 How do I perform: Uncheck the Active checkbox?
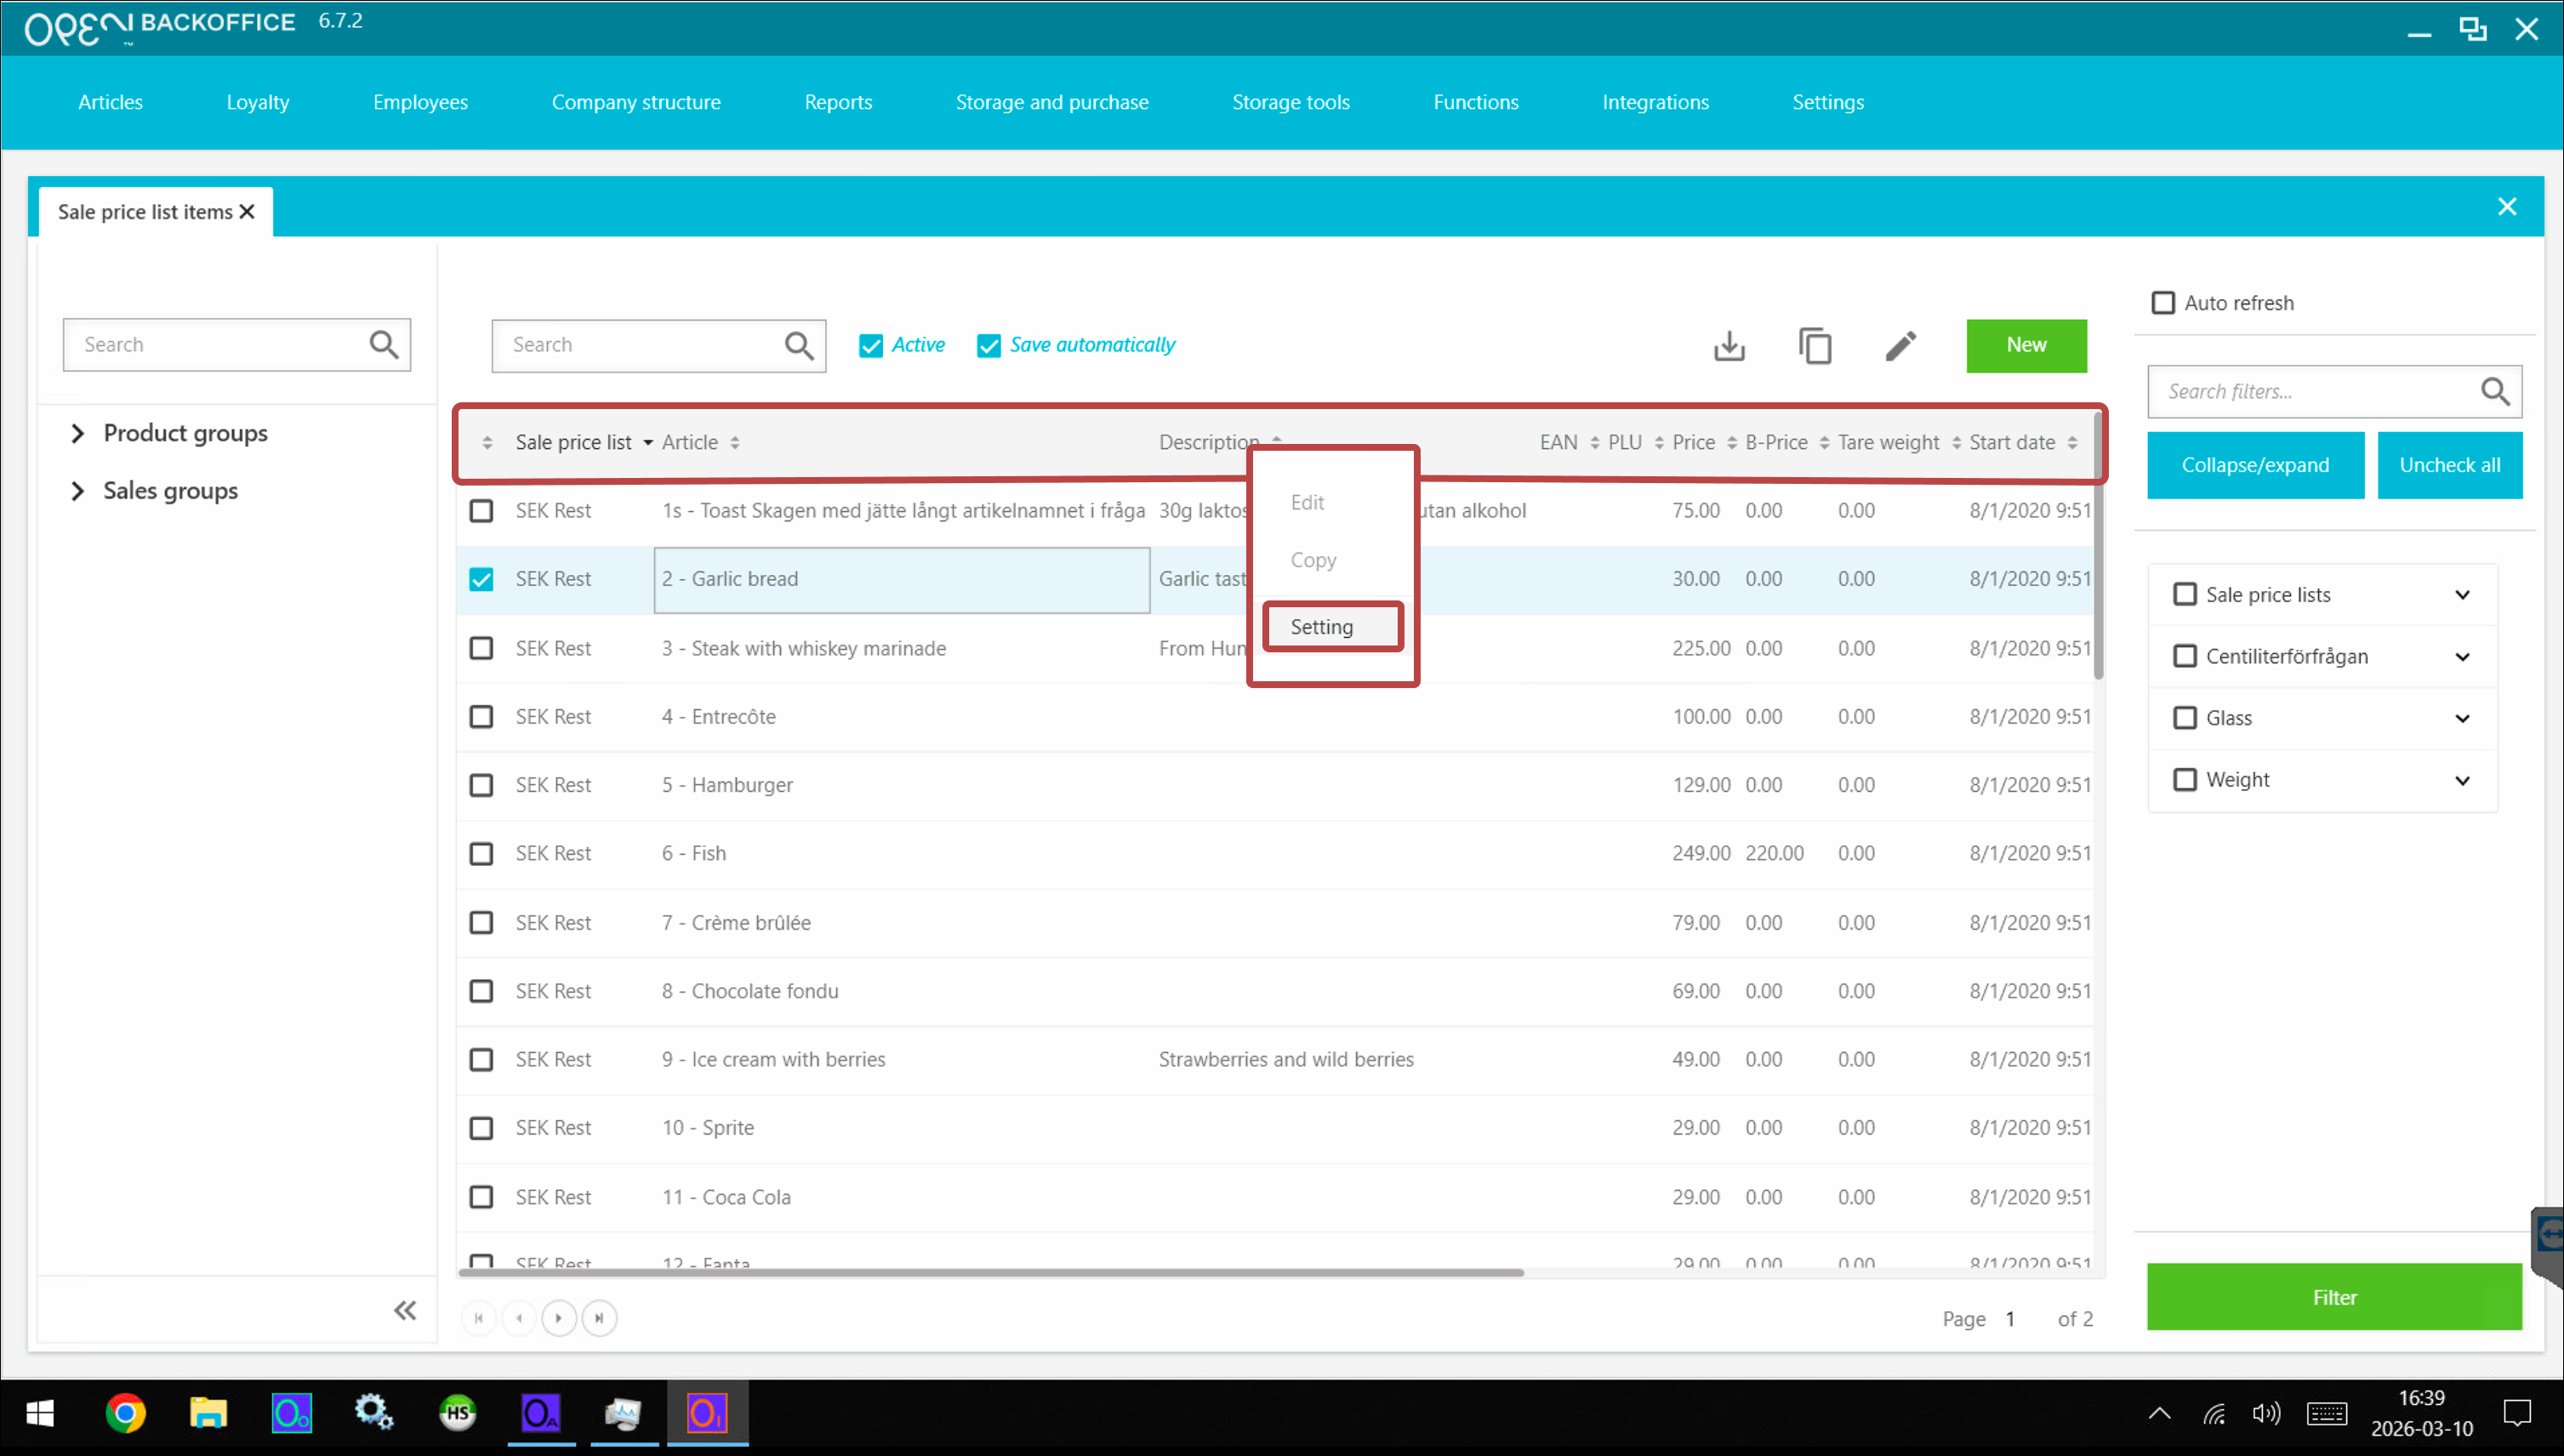click(871, 346)
